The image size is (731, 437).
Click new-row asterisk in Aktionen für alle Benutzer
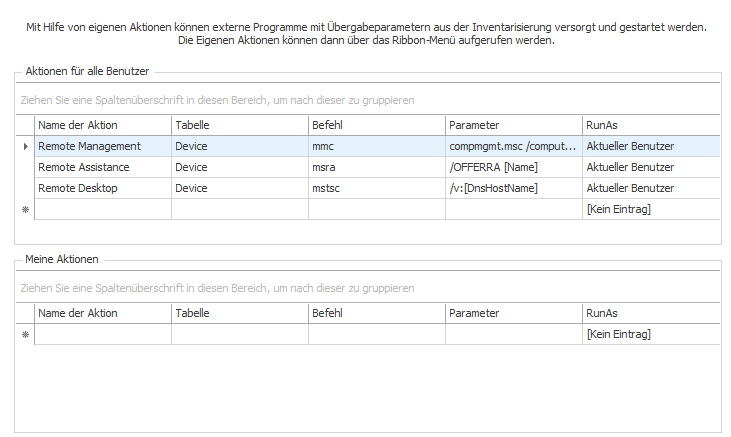25,209
